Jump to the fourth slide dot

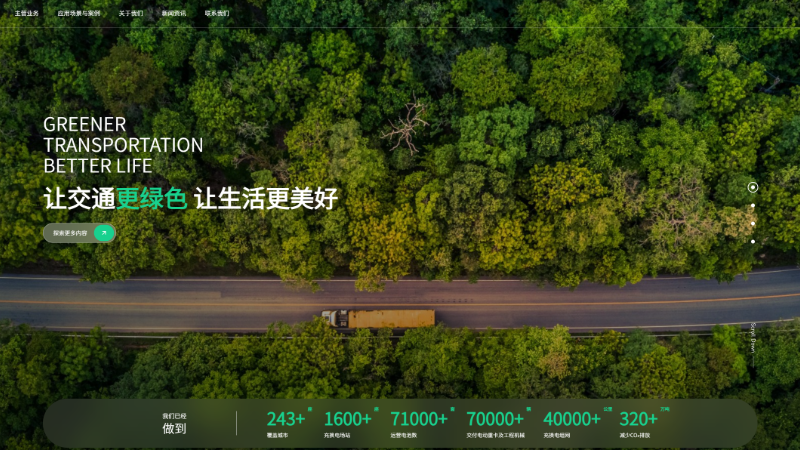[753, 241]
